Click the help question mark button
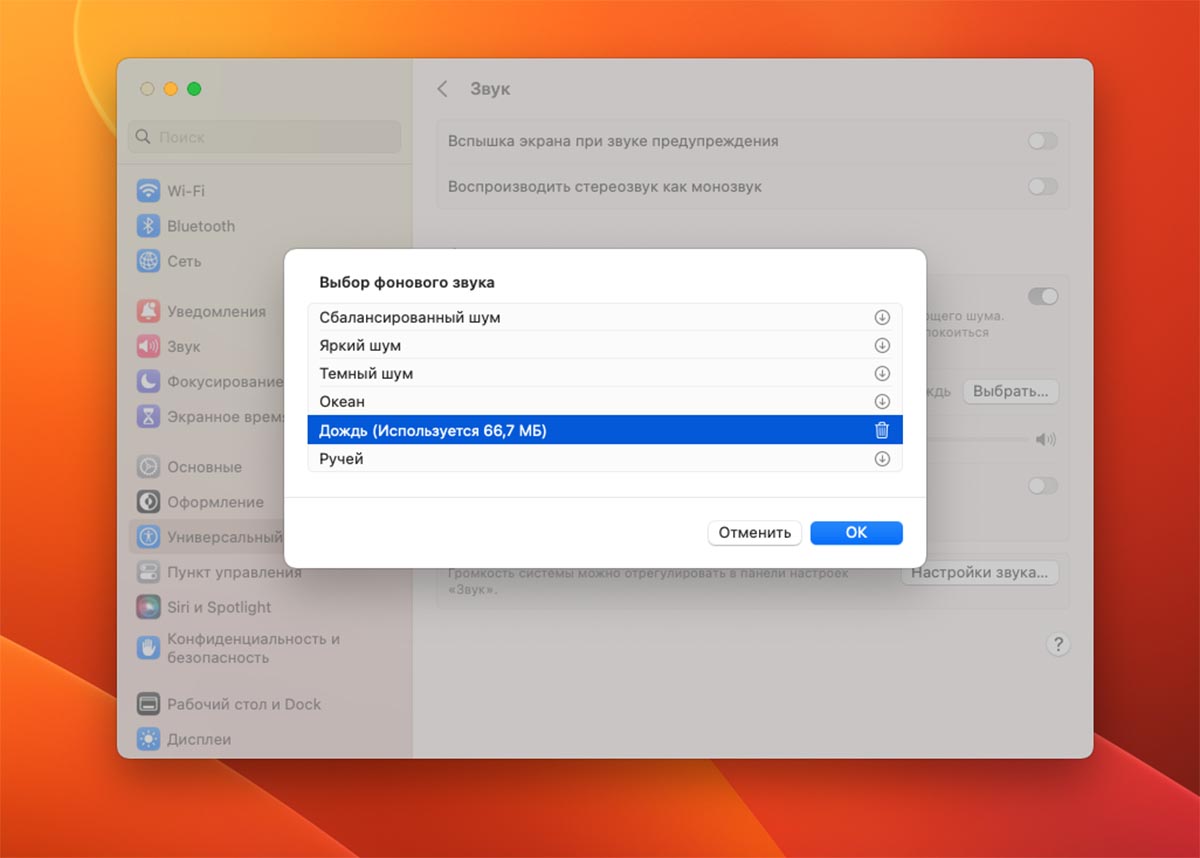The height and width of the screenshot is (858, 1200). click(1058, 644)
